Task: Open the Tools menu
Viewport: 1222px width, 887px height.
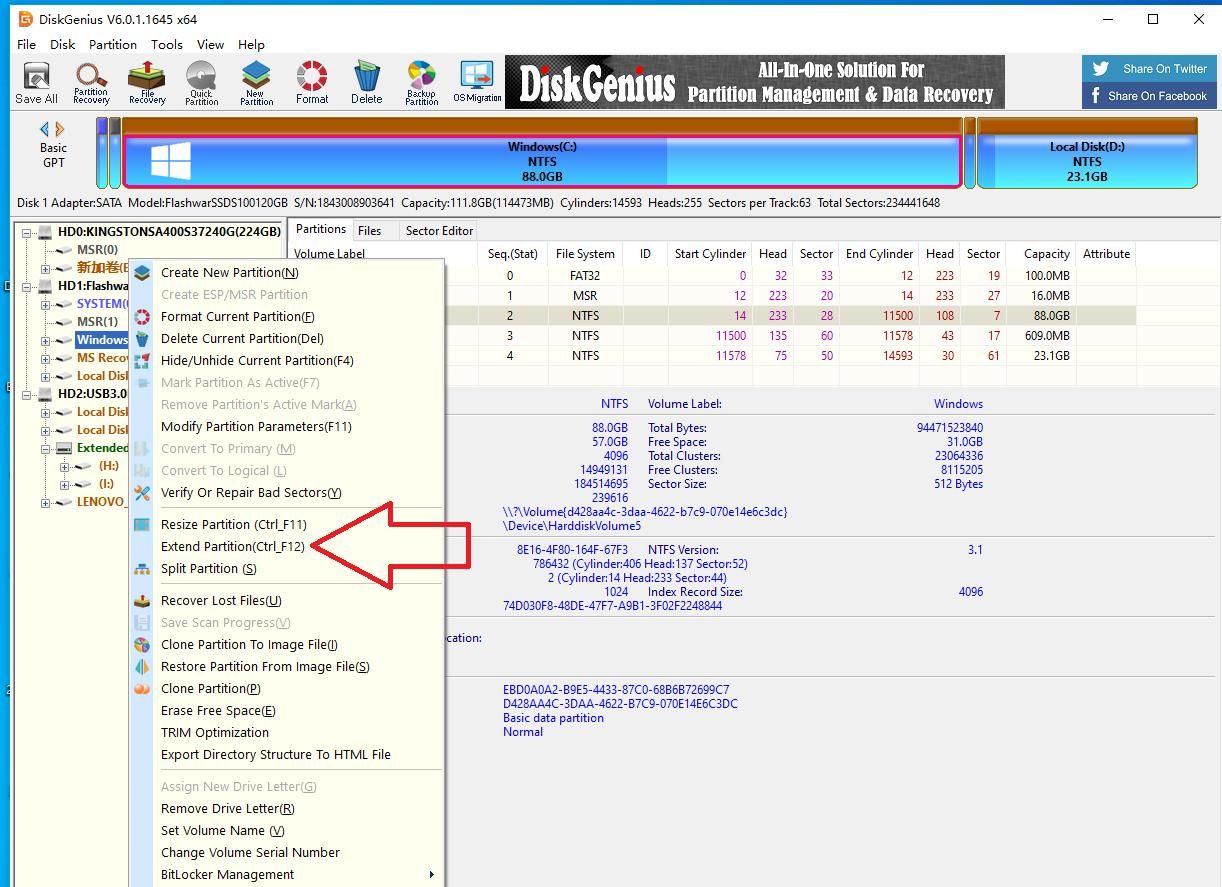Action: [166, 44]
